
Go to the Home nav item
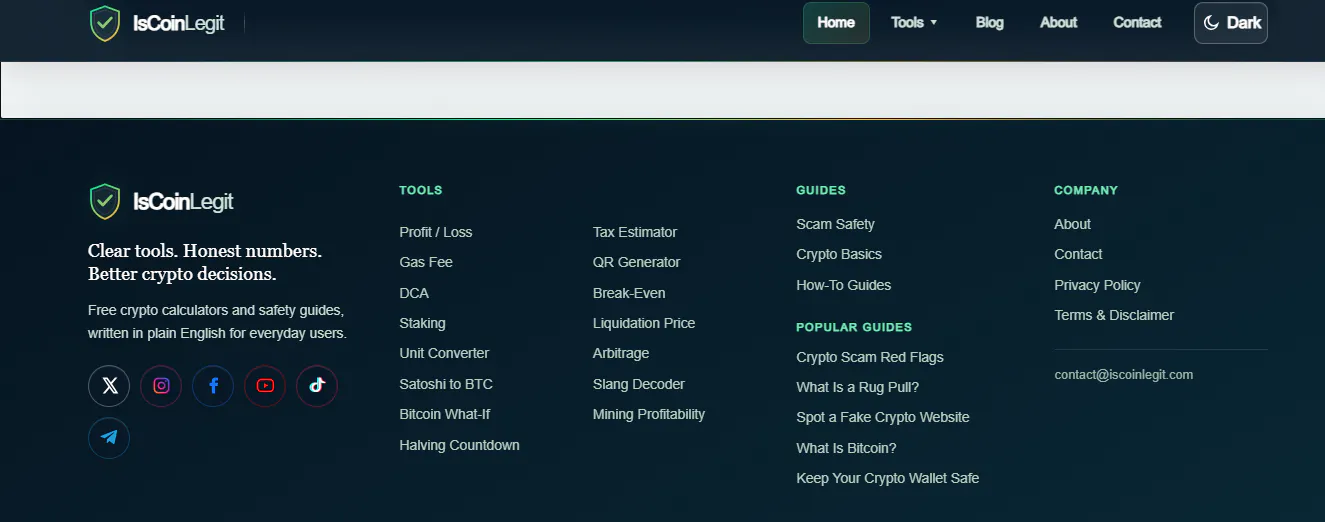(x=836, y=23)
